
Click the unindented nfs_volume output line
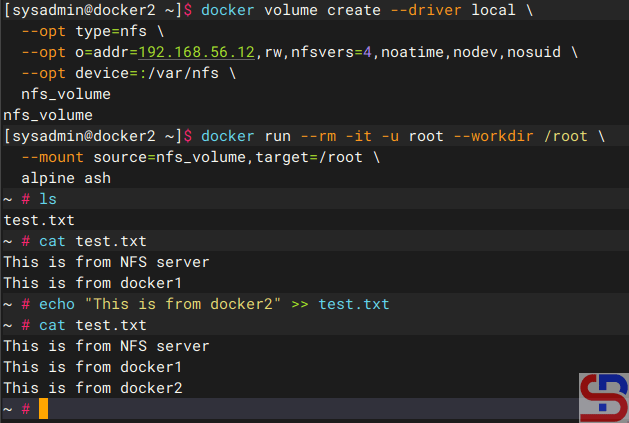coord(47,115)
